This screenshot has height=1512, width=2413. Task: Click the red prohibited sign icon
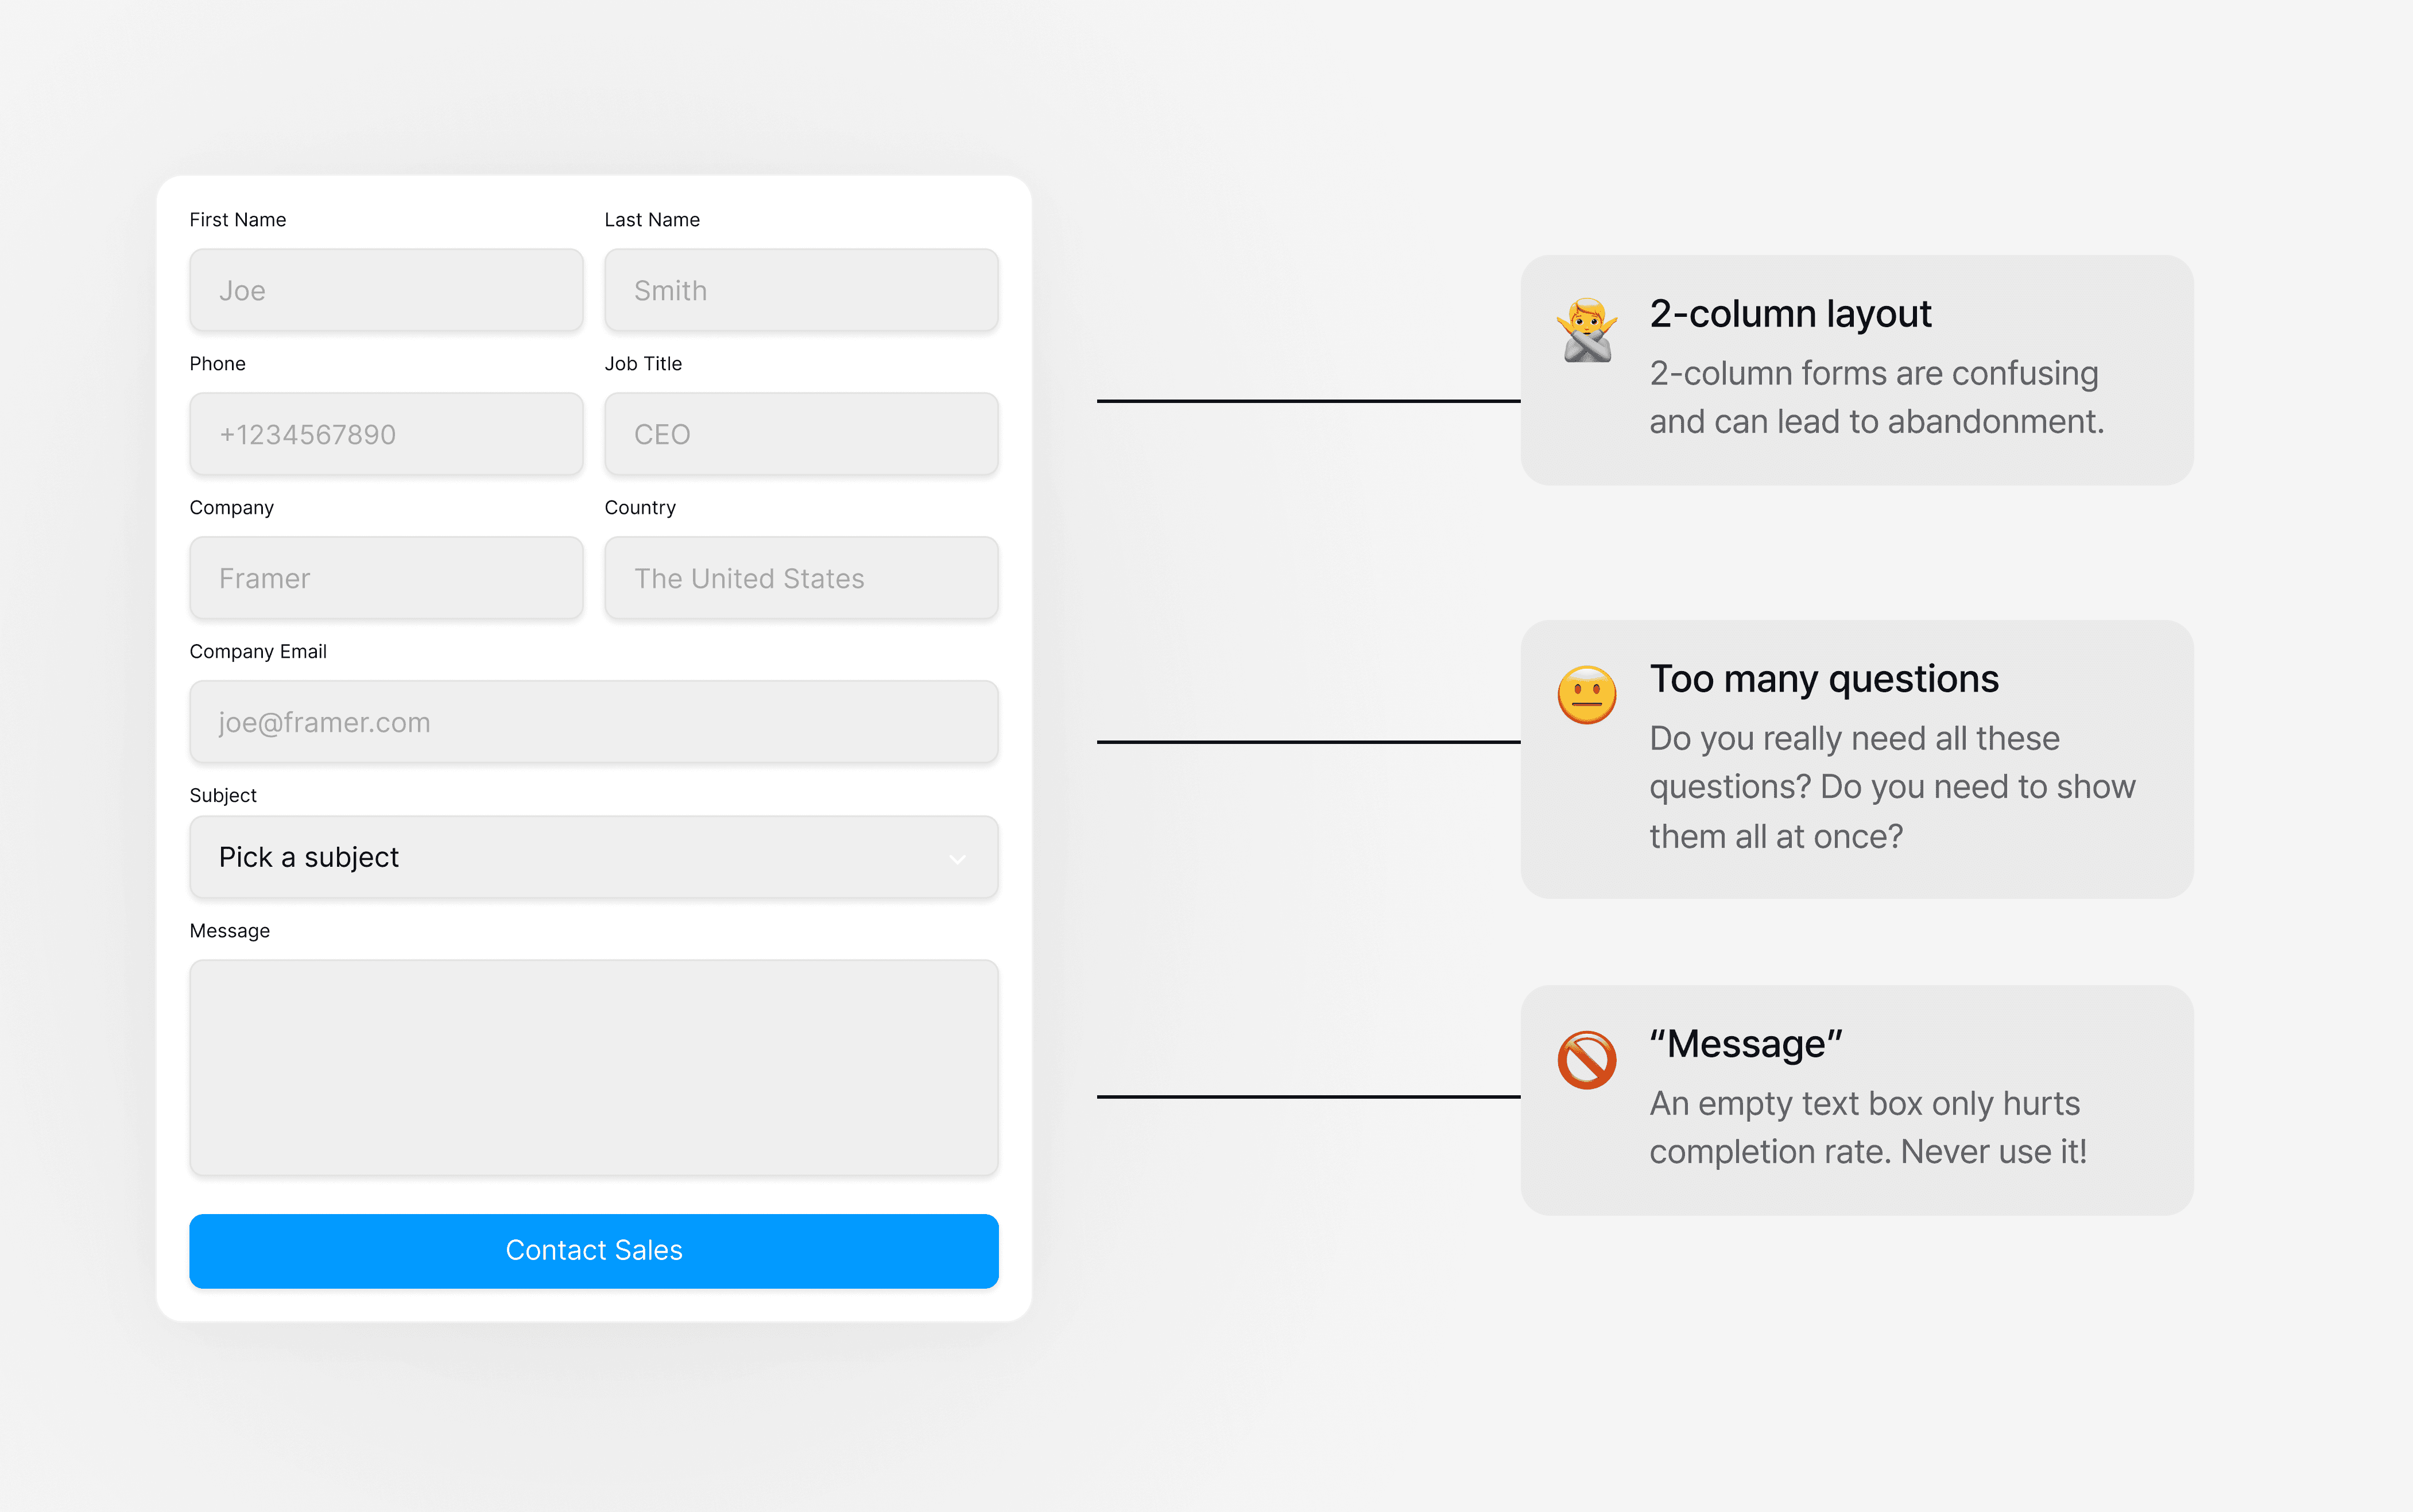point(1586,1060)
